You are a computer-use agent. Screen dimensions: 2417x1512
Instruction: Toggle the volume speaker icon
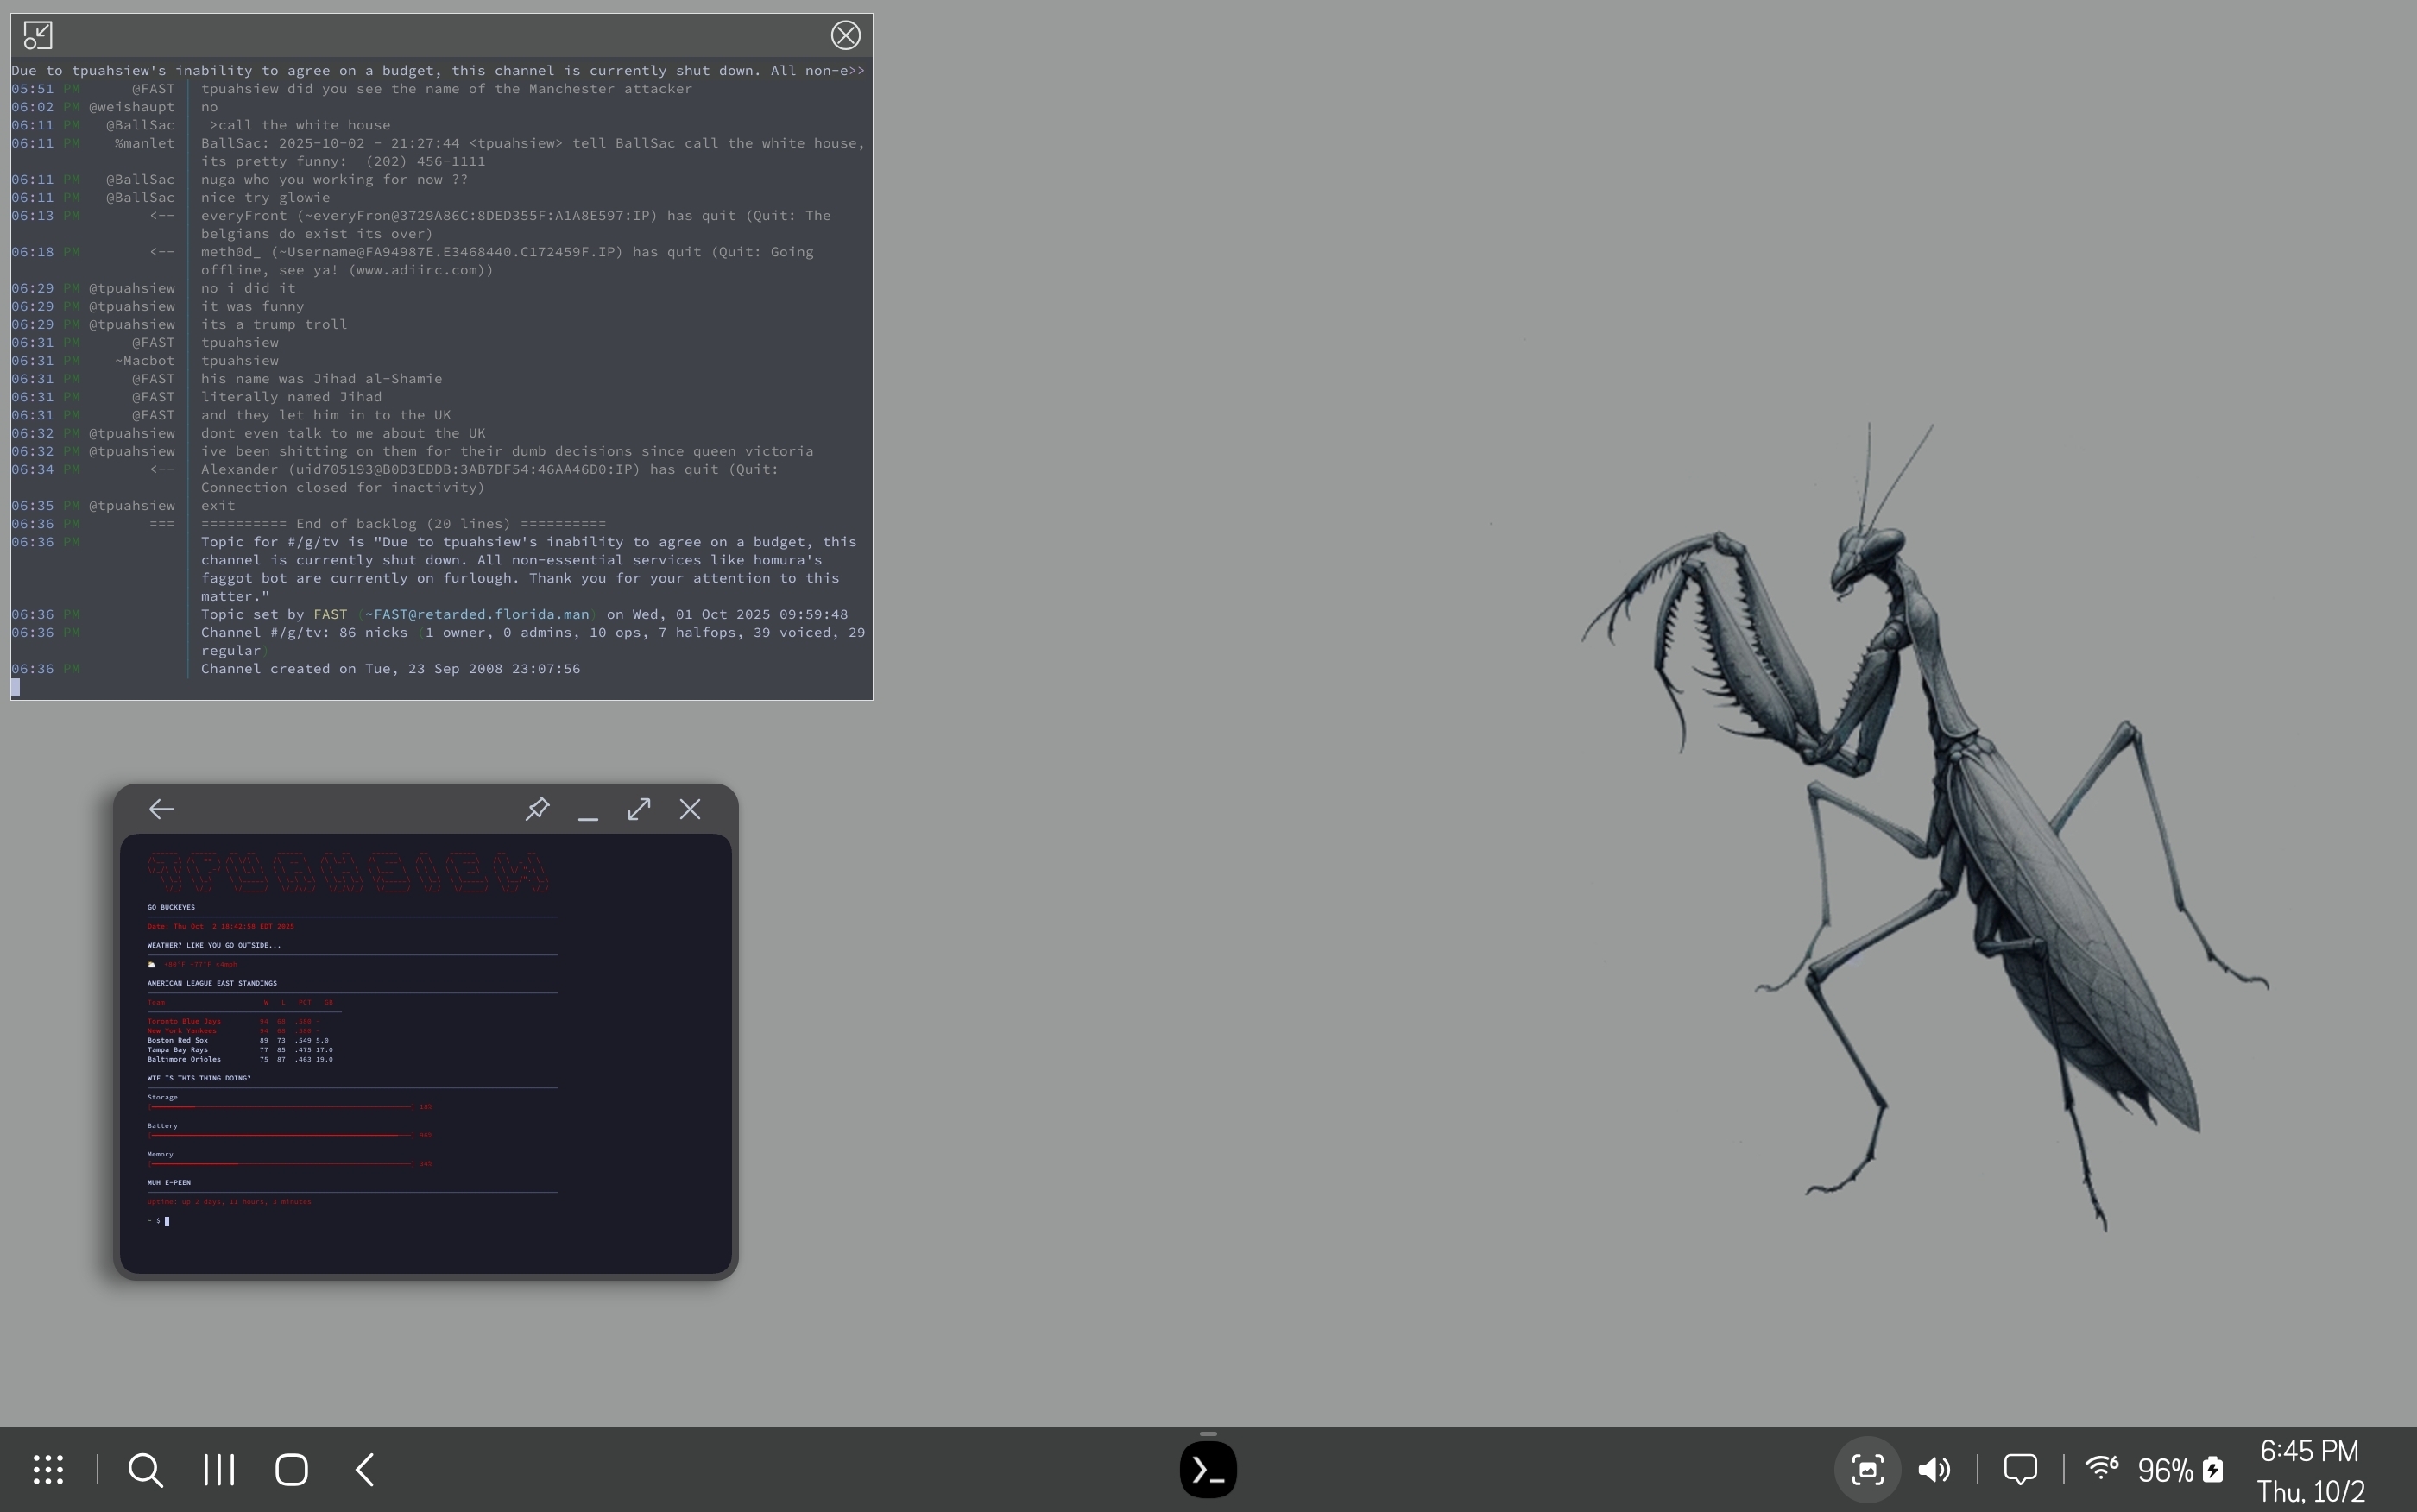pos(1934,1469)
